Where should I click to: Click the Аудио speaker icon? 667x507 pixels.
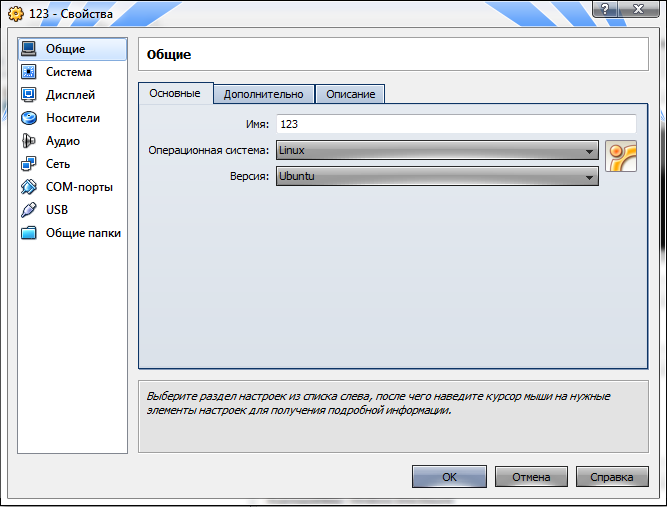click(x=29, y=140)
